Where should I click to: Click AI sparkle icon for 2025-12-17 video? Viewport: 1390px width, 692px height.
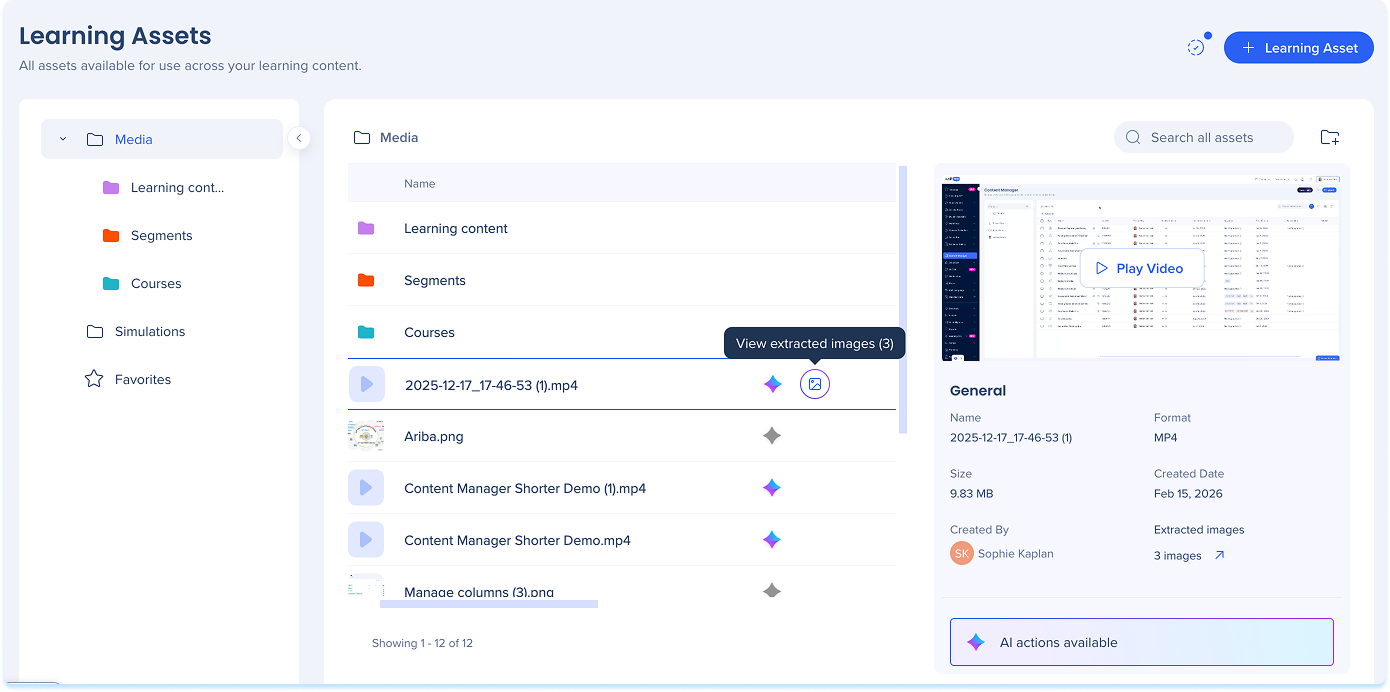click(x=771, y=384)
